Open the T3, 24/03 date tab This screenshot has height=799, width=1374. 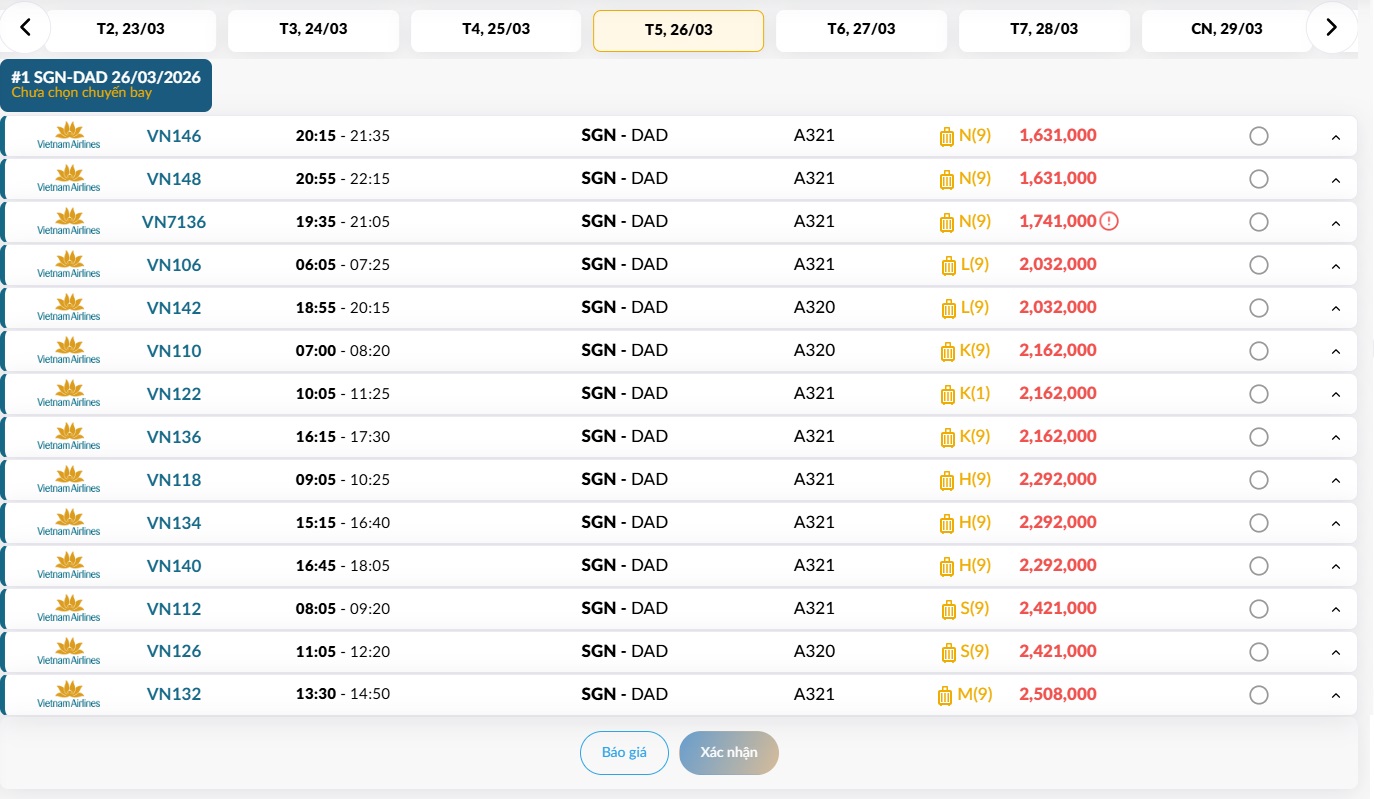pos(313,30)
